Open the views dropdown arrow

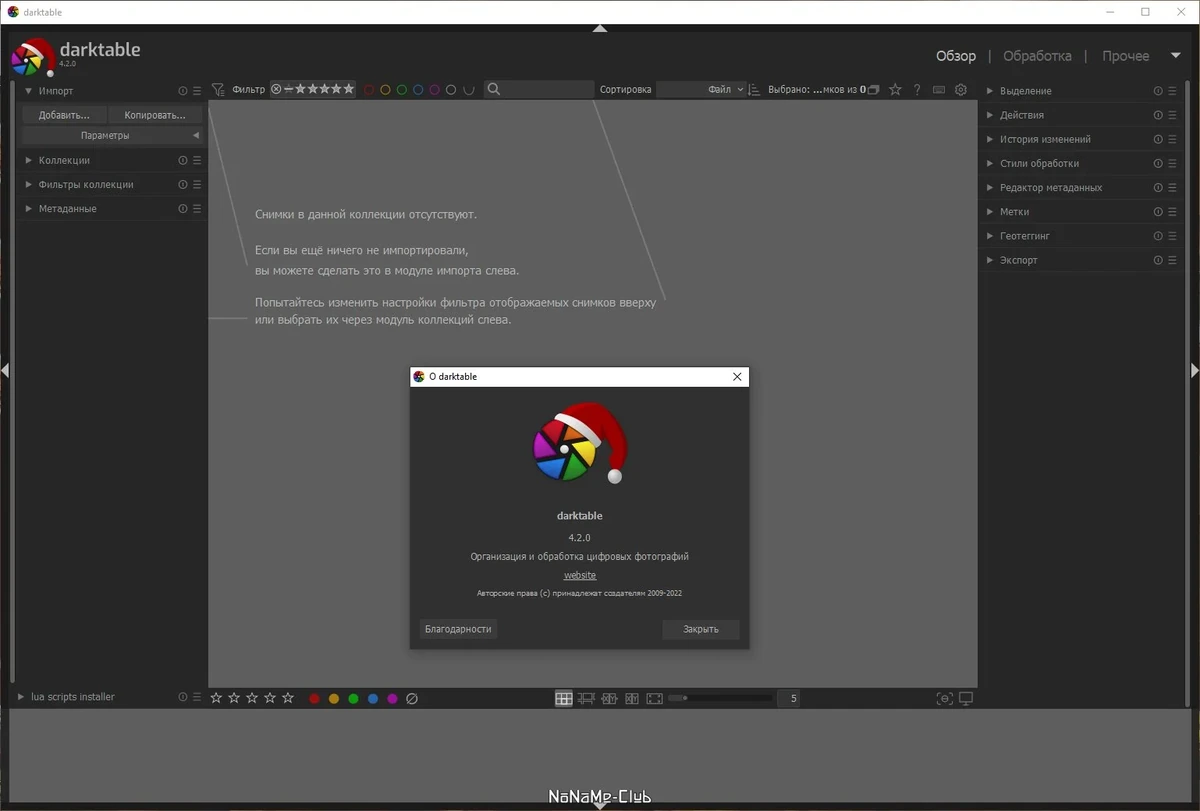pyautogui.click(x=1176, y=55)
